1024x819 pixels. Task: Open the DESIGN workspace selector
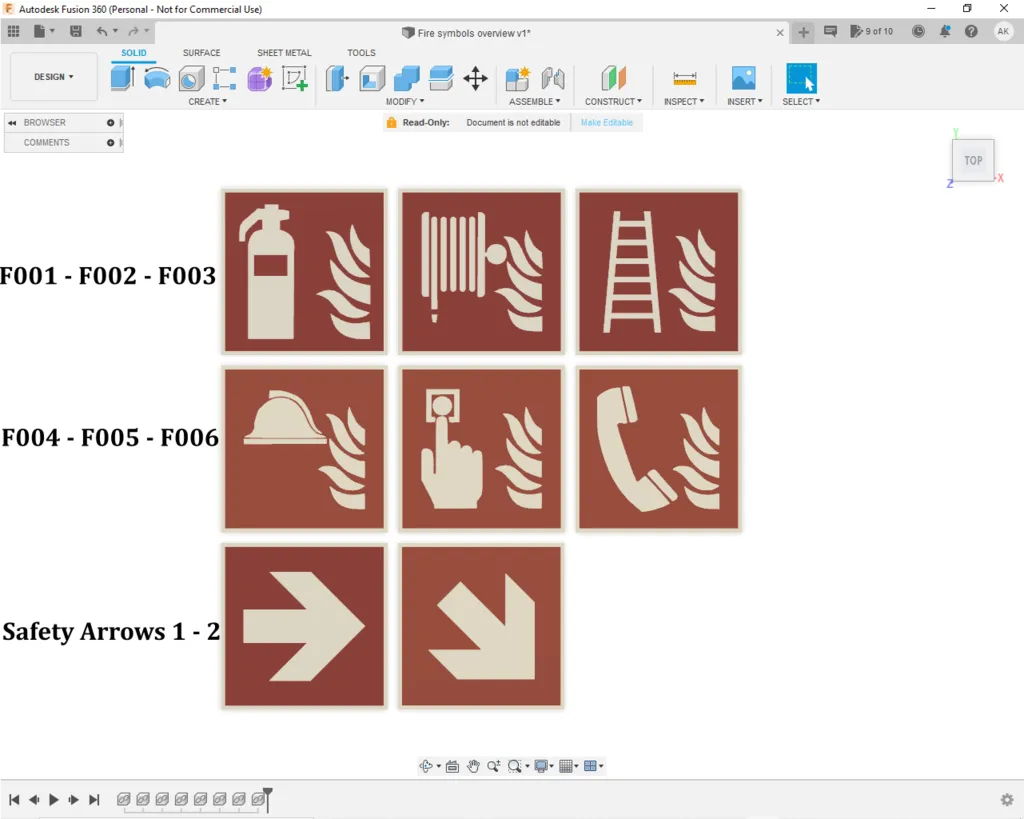click(52, 76)
